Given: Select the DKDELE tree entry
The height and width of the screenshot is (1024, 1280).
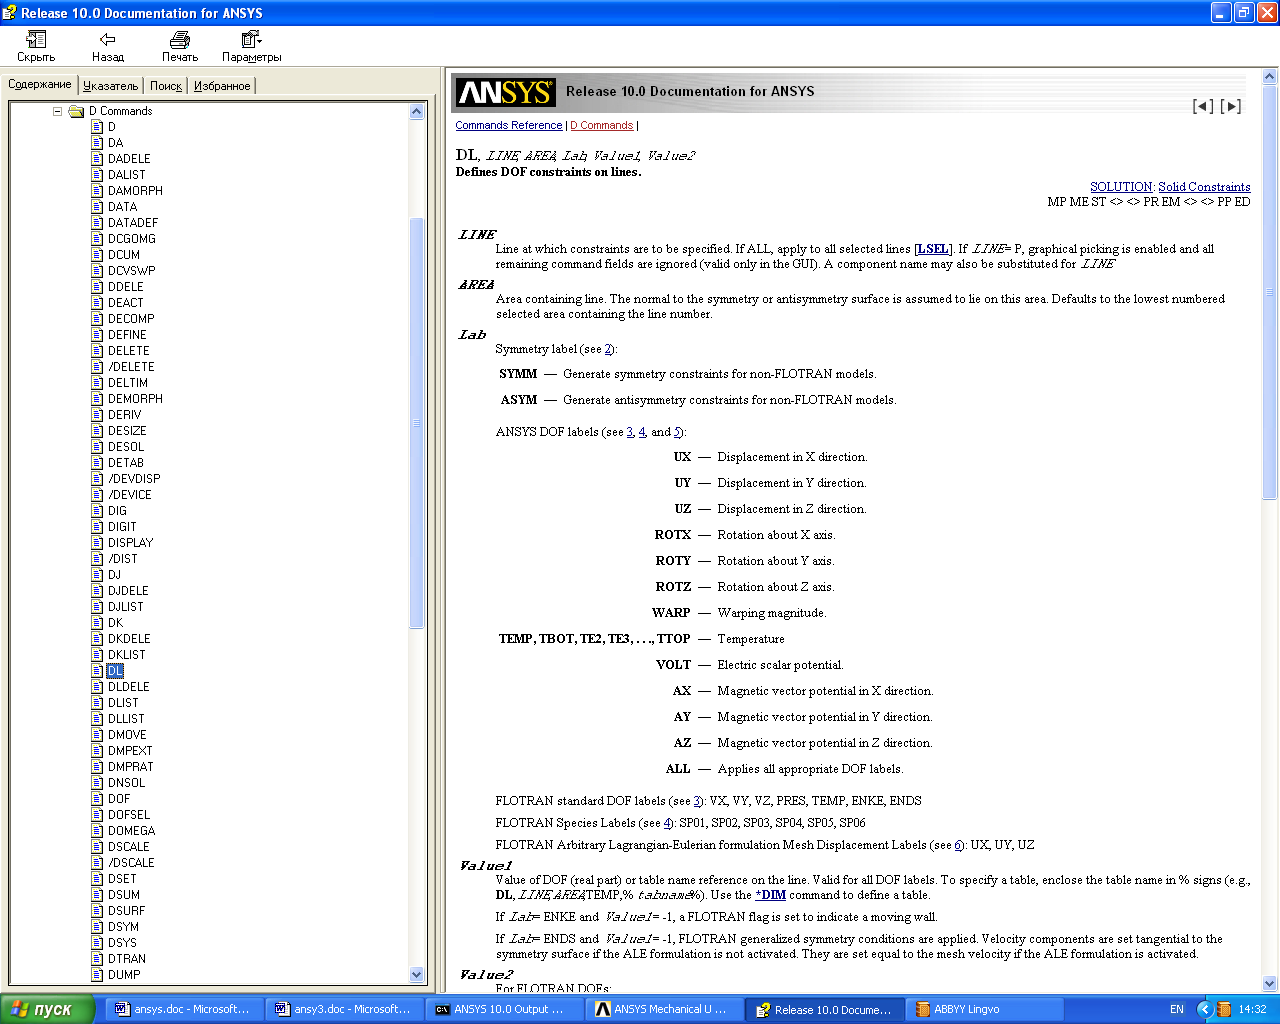Looking at the screenshot, I should (x=129, y=639).
